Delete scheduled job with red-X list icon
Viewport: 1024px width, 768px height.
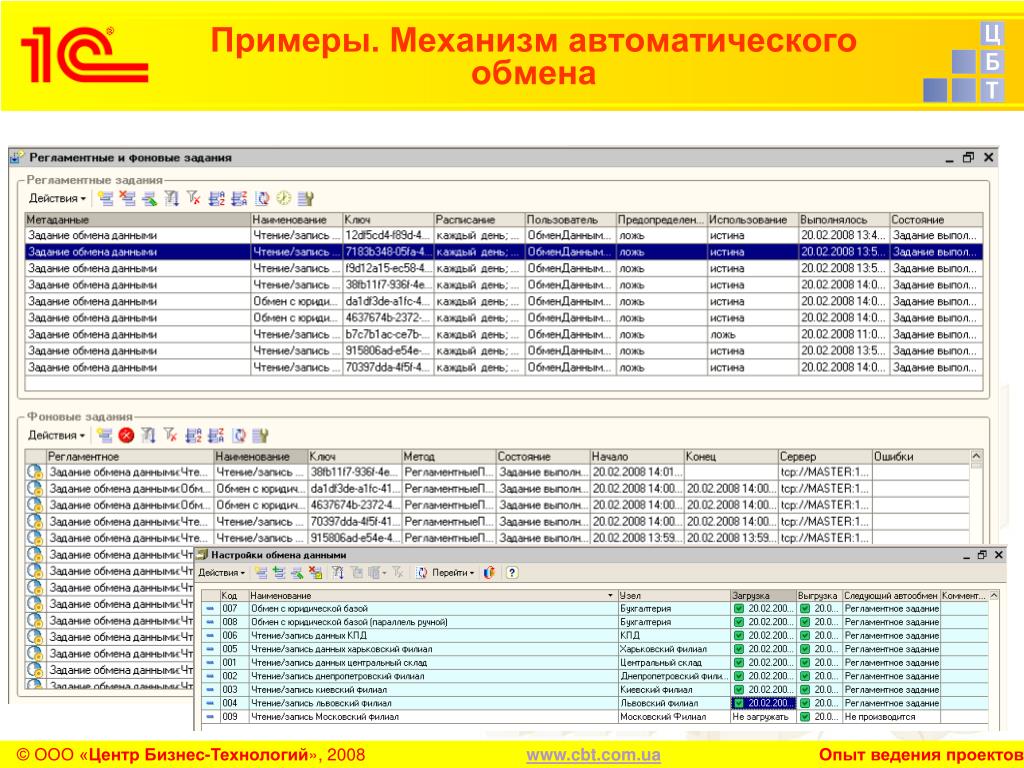pyautogui.click(x=127, y=199)
